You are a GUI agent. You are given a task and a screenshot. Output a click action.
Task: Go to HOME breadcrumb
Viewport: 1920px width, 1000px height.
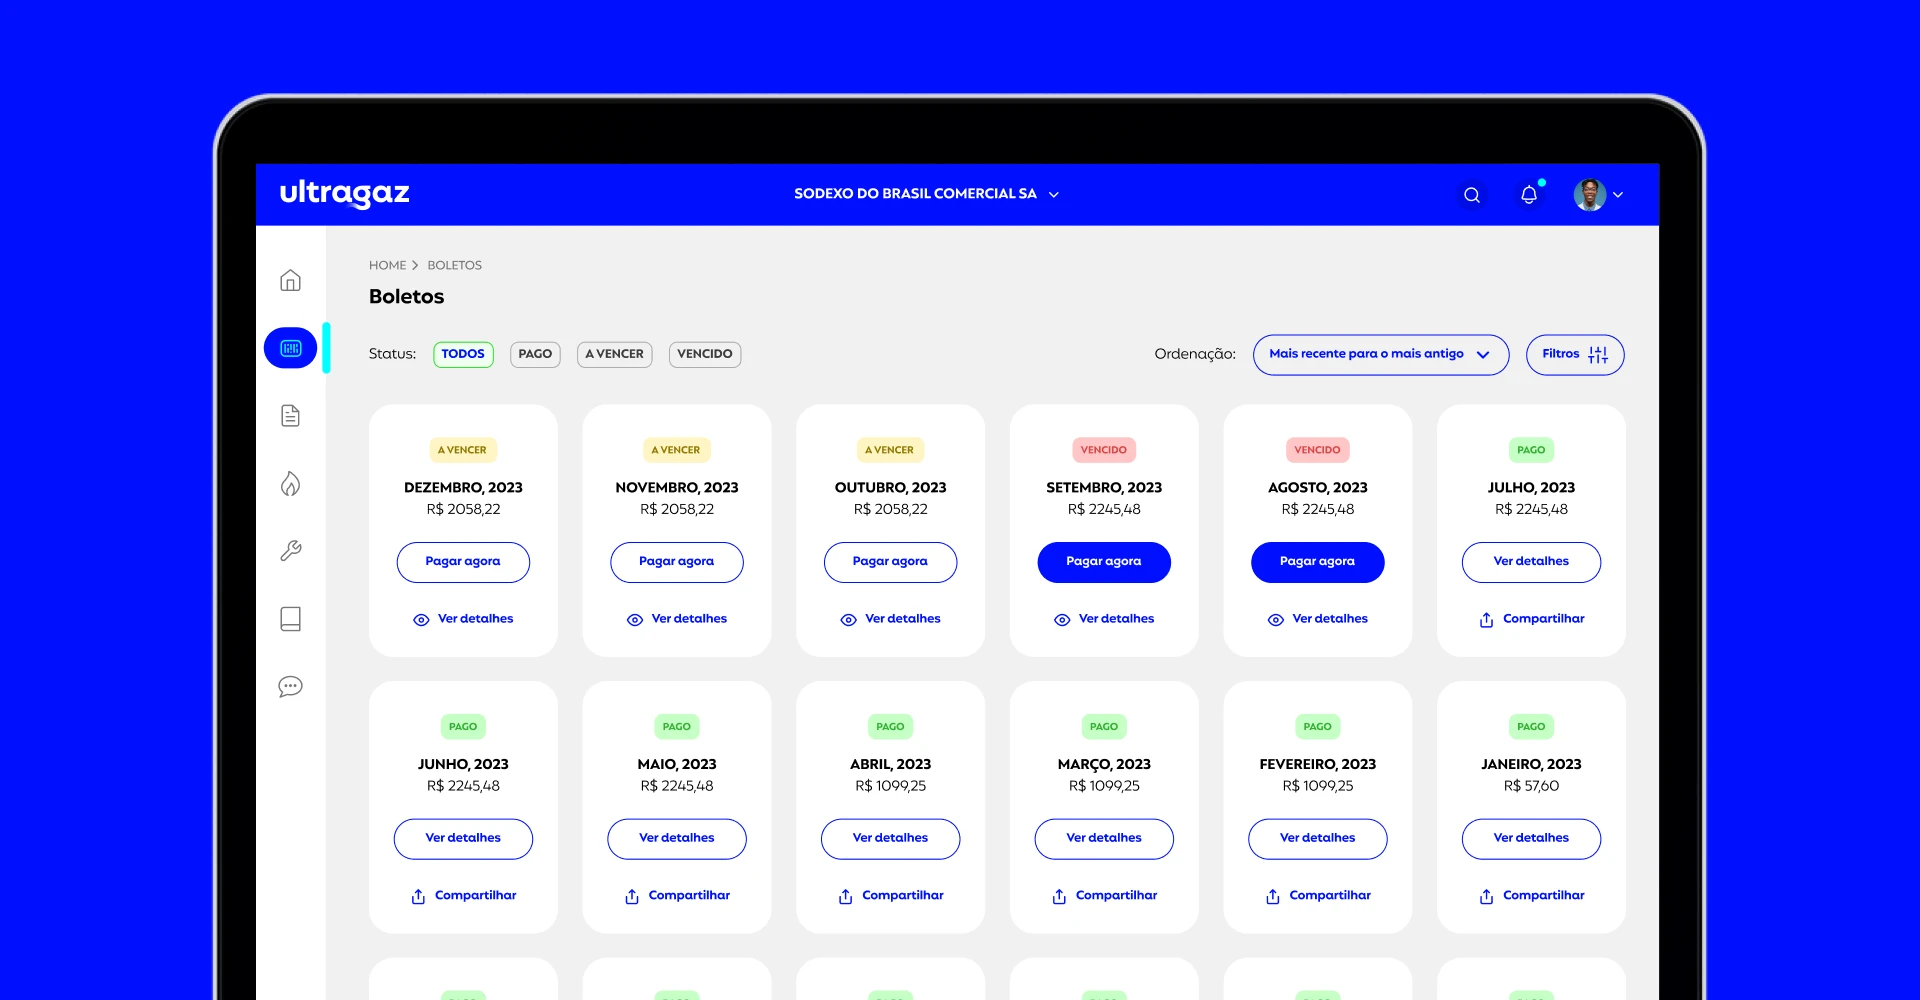(387, 265)
